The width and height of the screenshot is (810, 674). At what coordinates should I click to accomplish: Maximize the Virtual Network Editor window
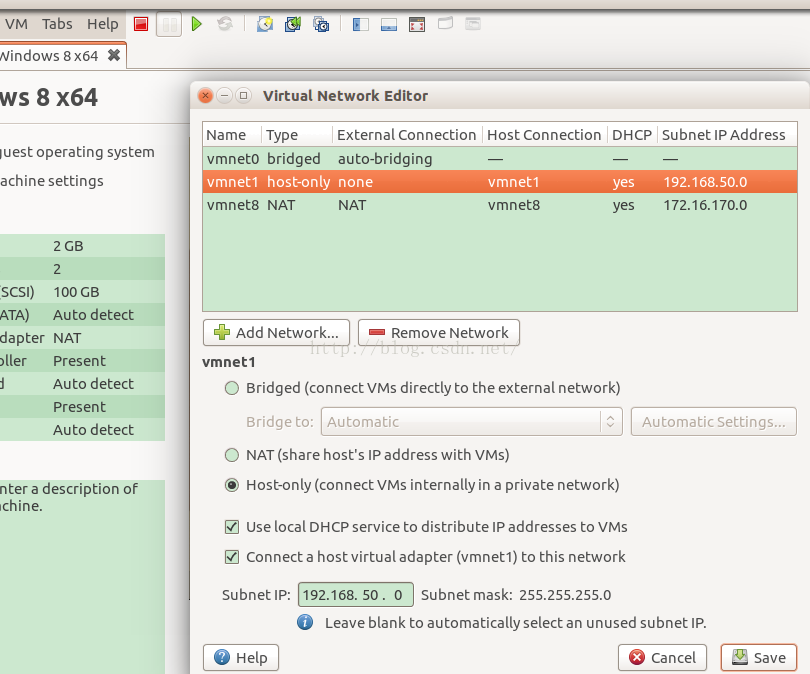(243, 96)
